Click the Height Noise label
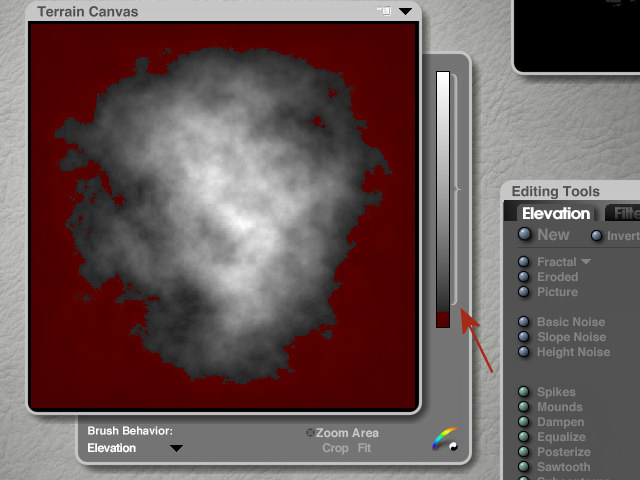 click(x=573, y=352)
